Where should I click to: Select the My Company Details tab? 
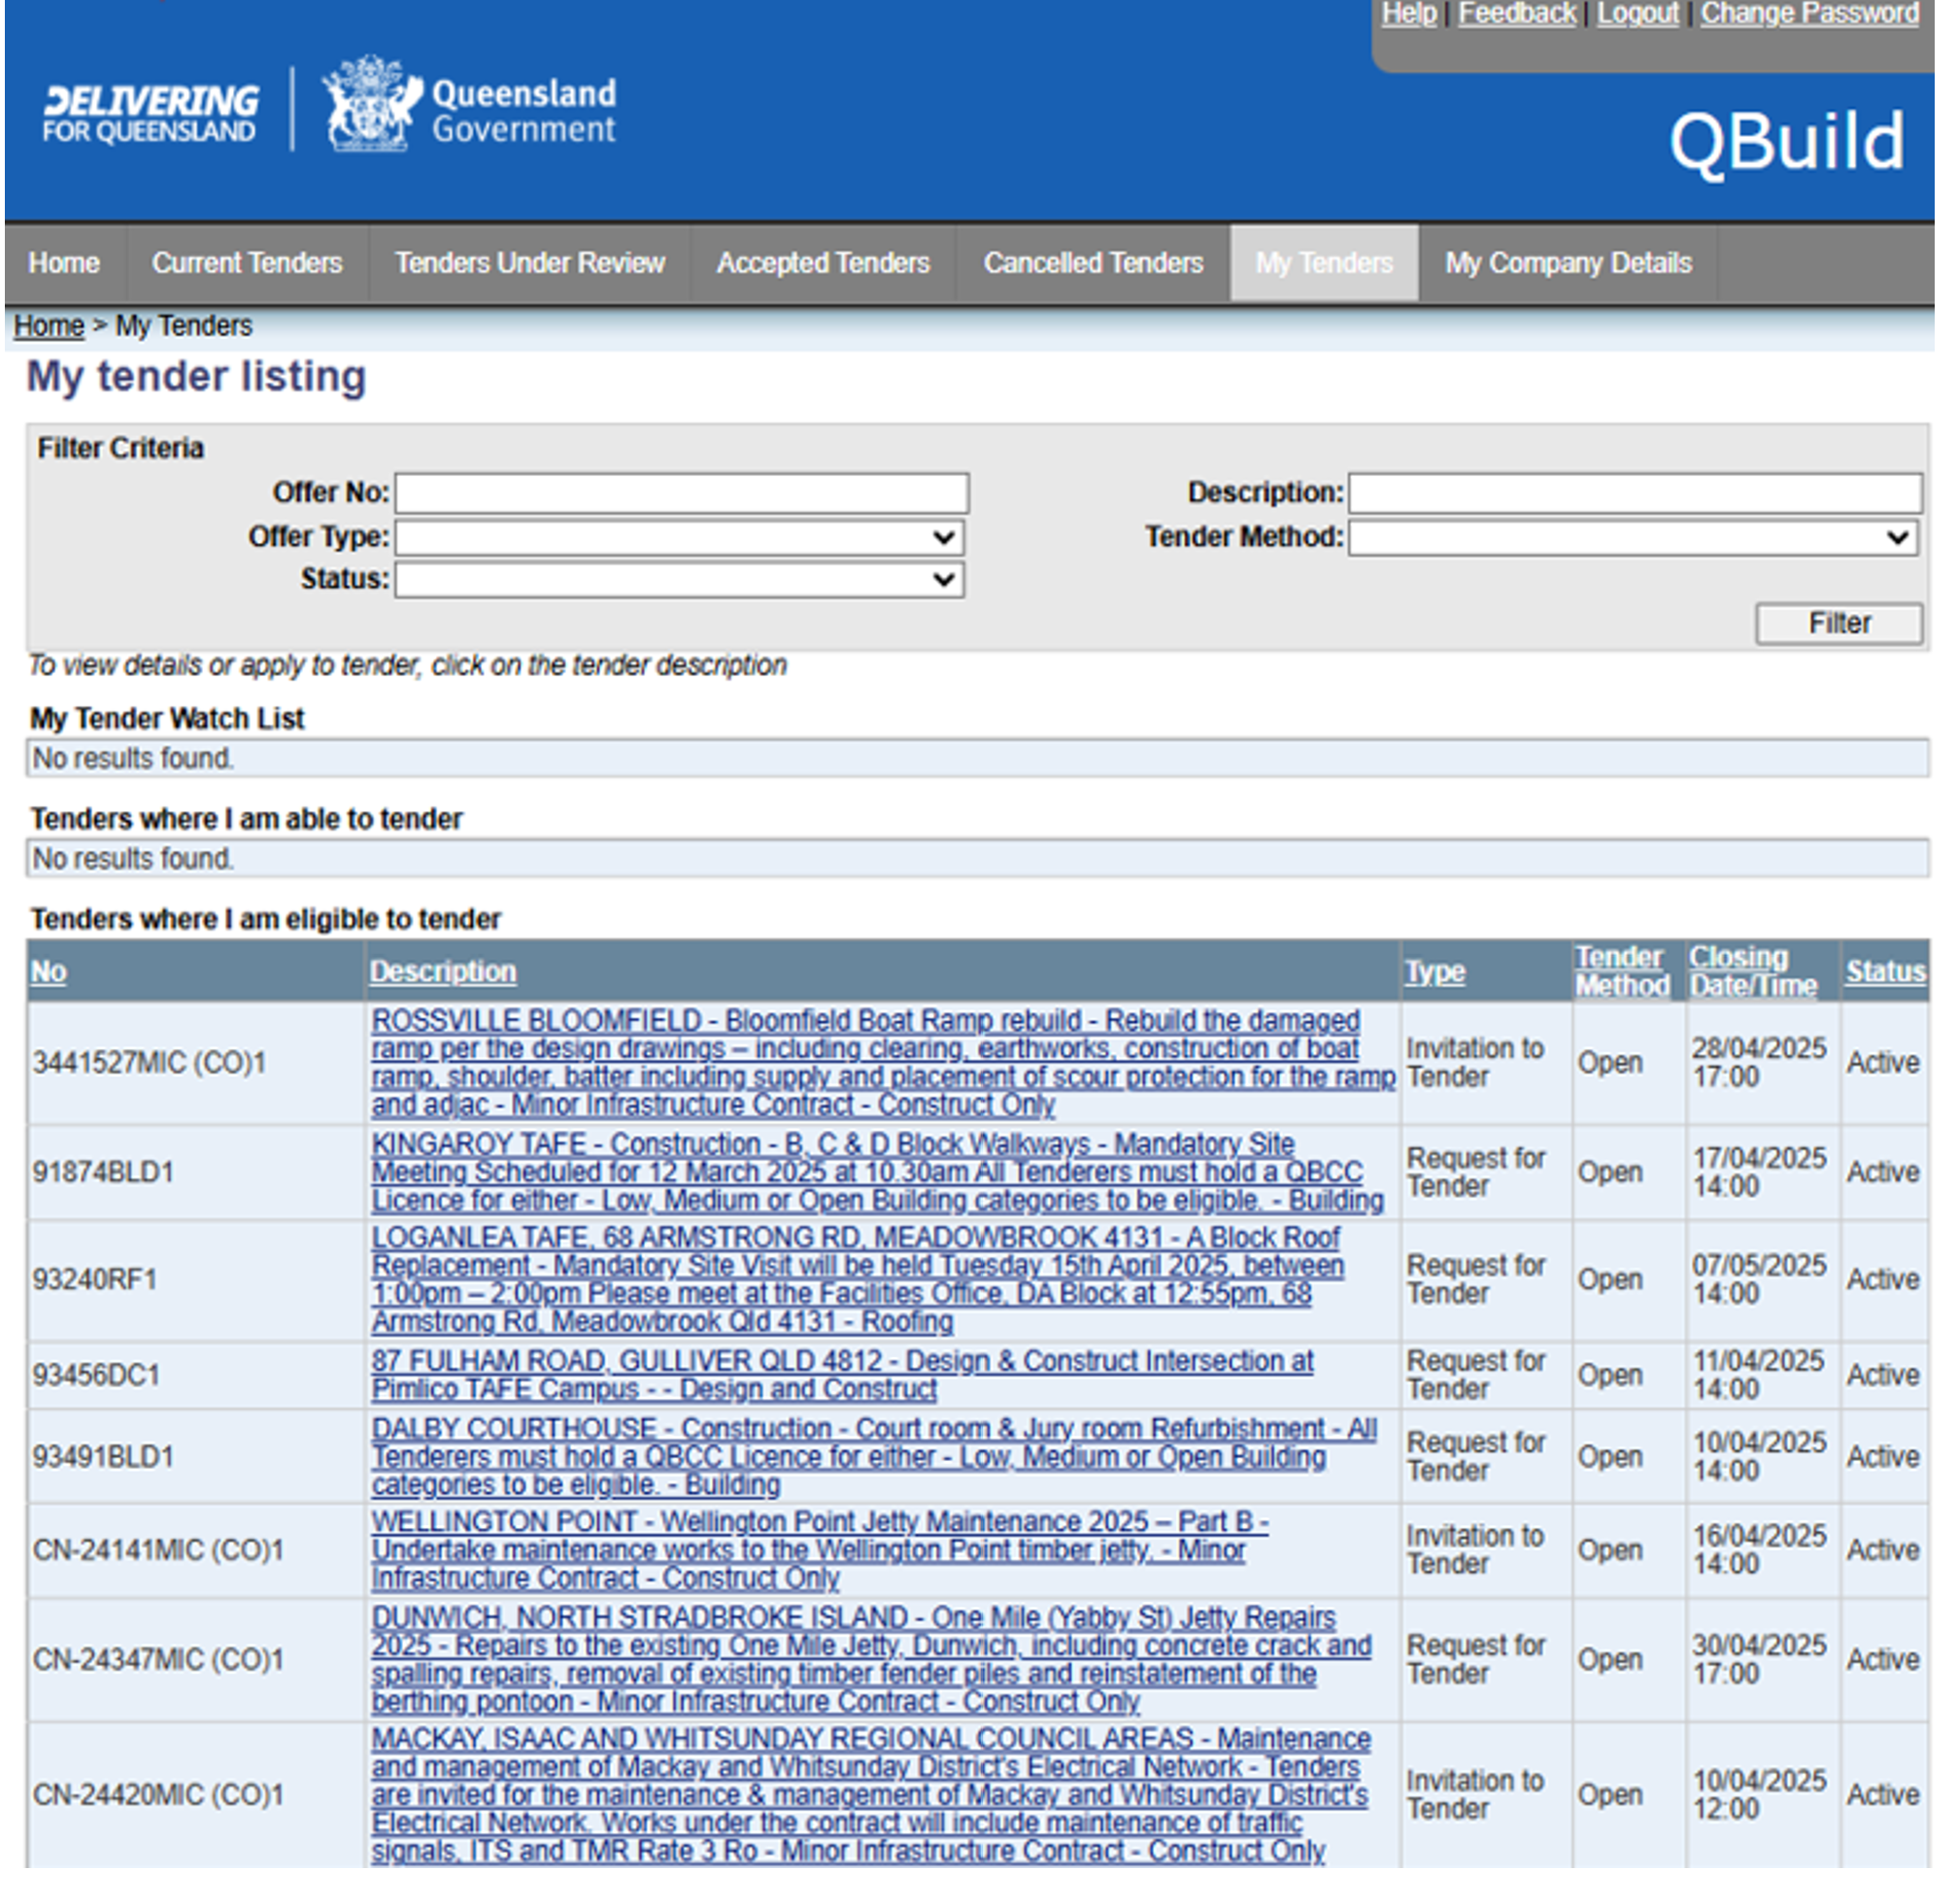[x=1568, y=263]
